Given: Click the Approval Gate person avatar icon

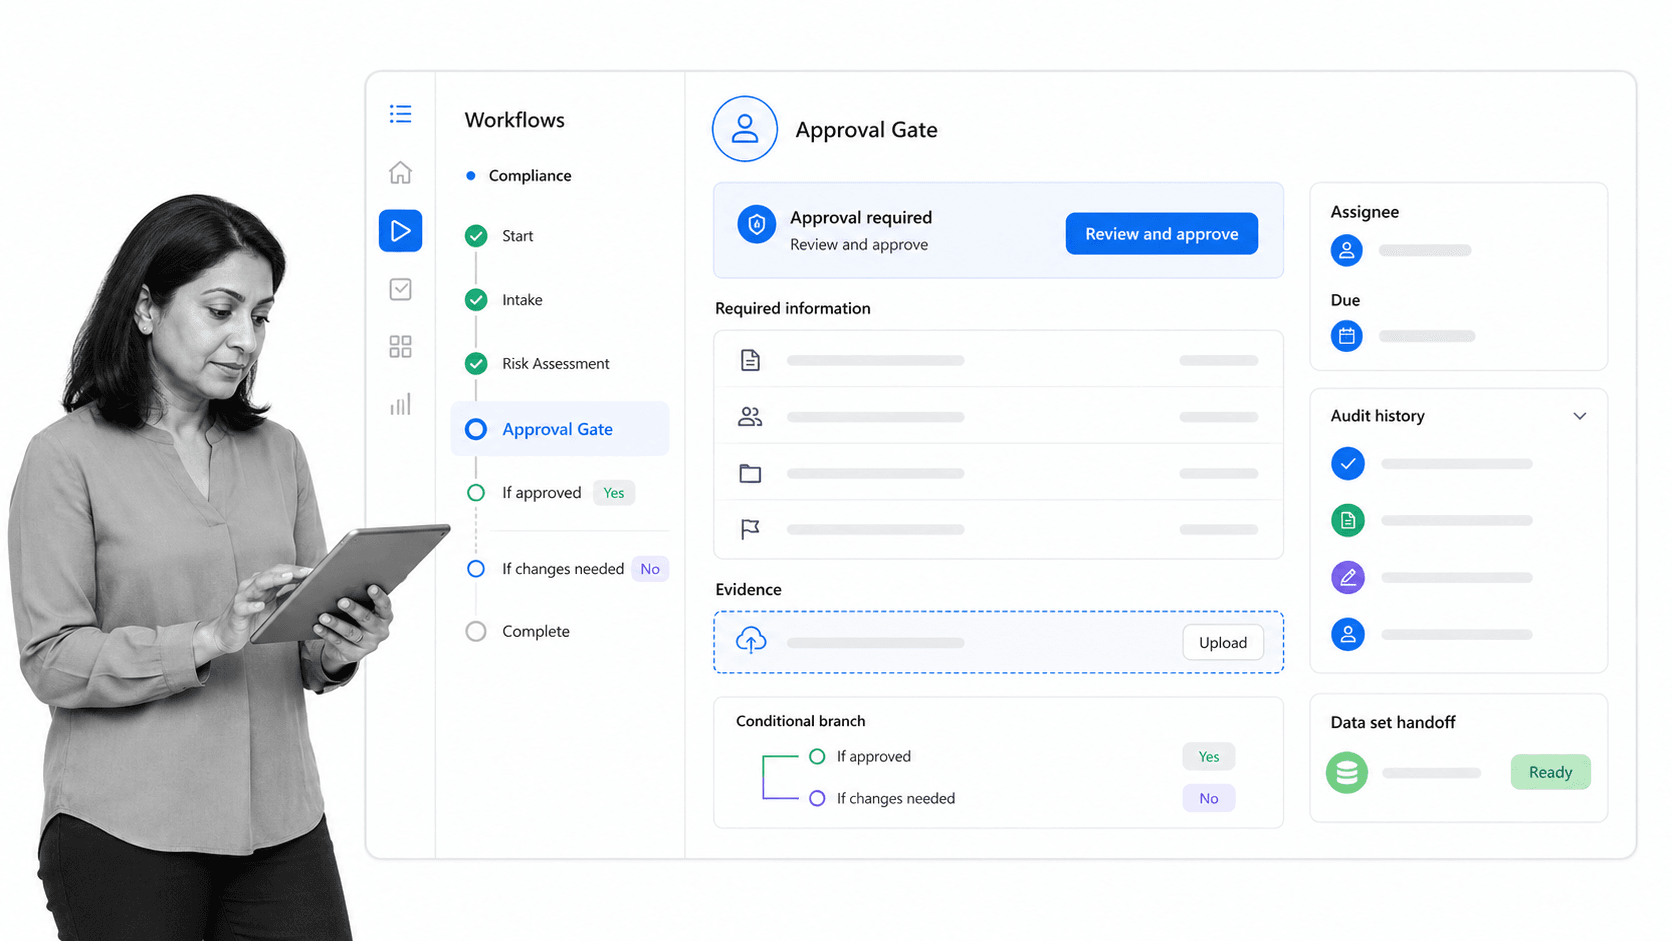Looking at the screenshot, I should pos(745,129).
